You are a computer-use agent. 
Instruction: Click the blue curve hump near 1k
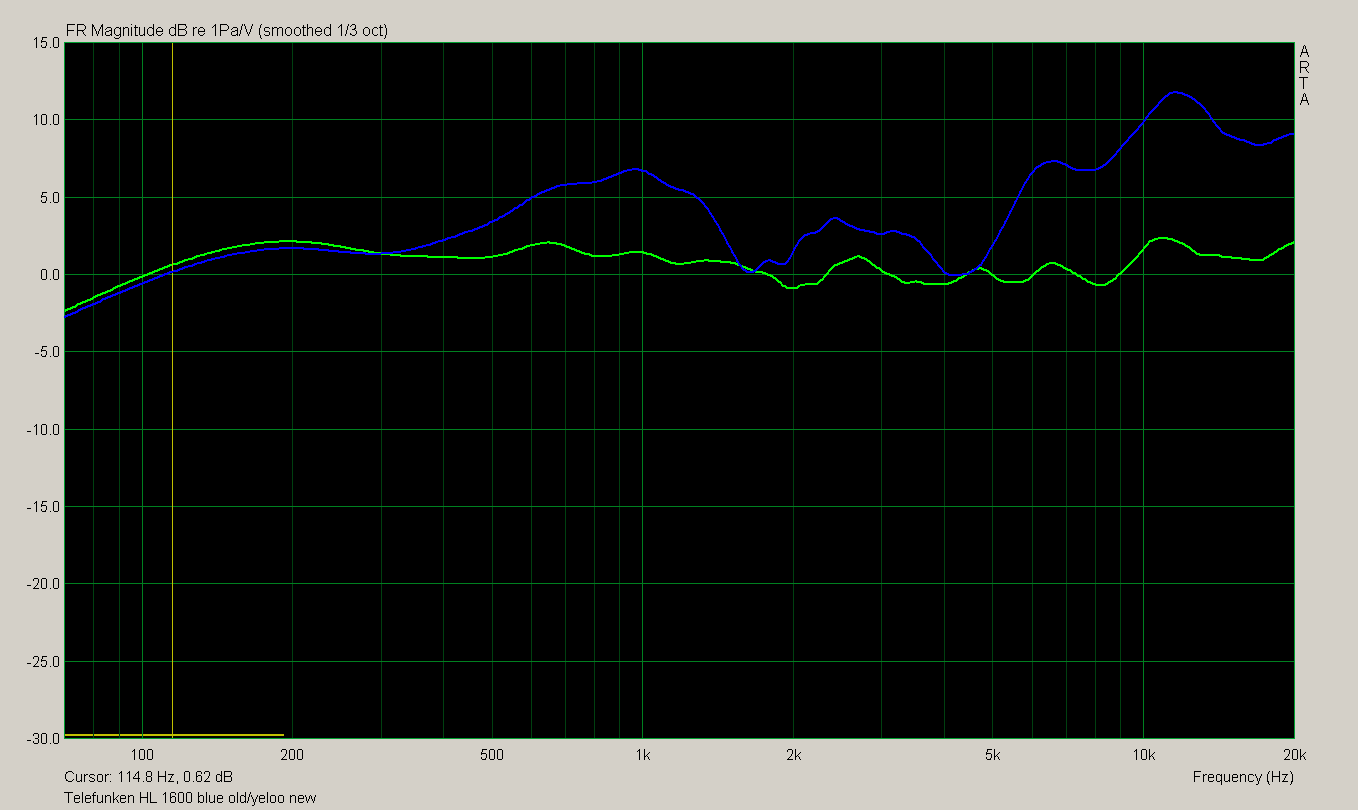point(636,169)
